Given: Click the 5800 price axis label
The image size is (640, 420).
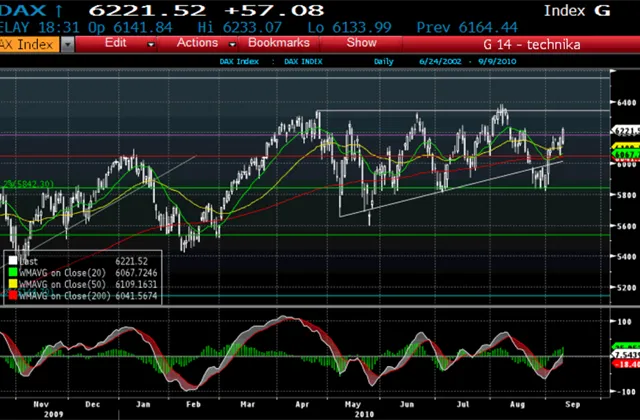Looking at the screenshot, I should (x=627, y=195).
